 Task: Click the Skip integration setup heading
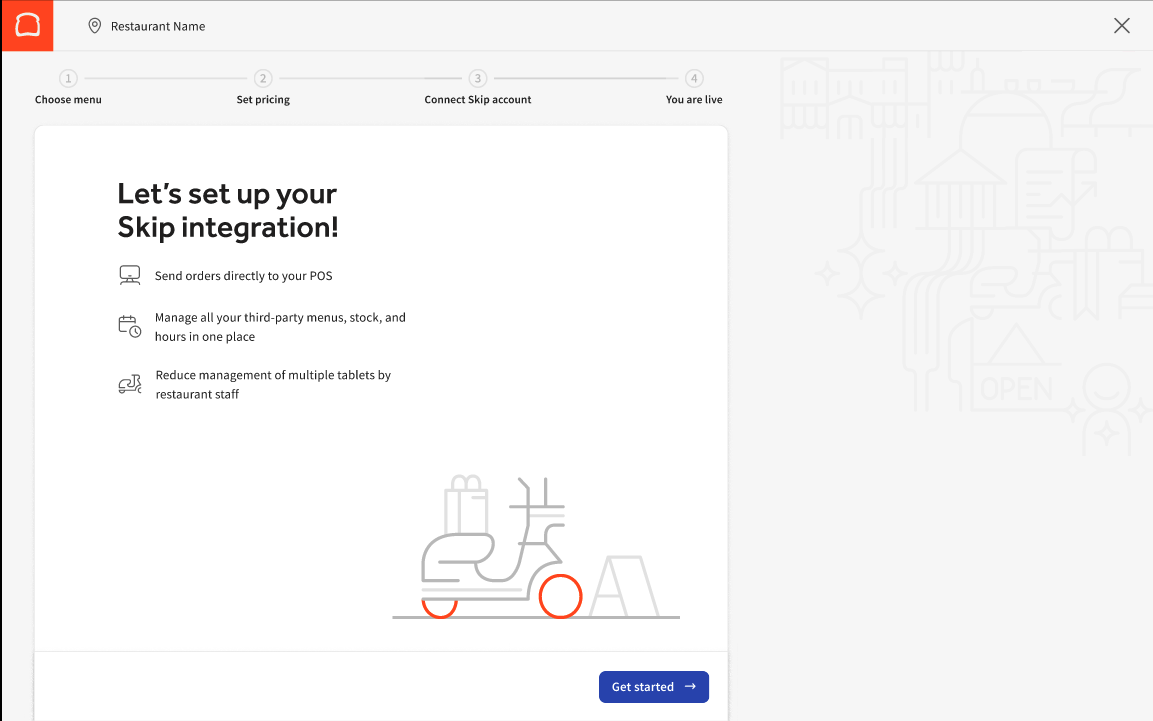click(x=228, y=210)
